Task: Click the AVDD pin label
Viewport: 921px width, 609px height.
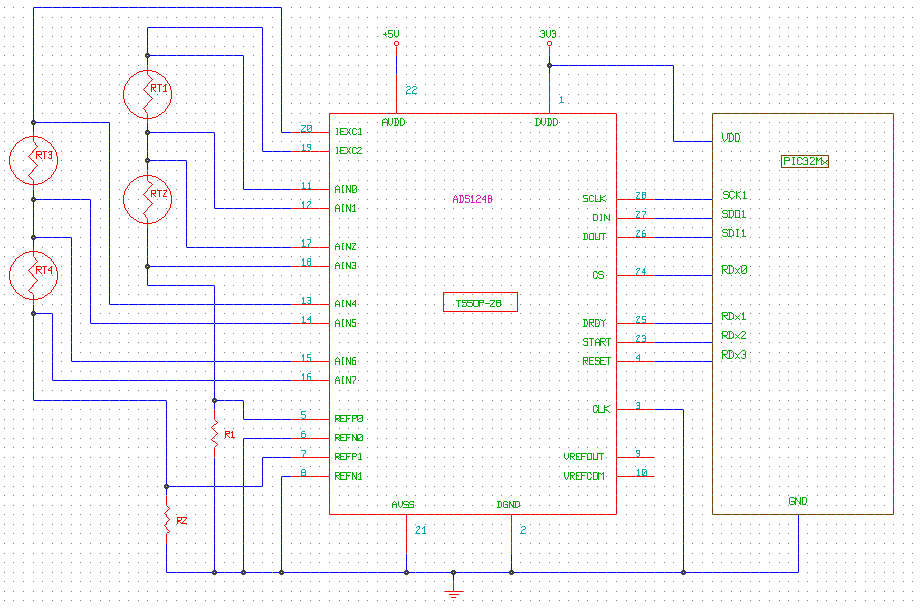Action: 394,122
